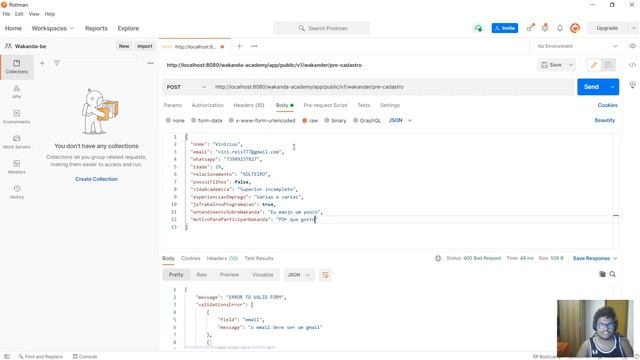Open the Mock Servers sidebar section

17,142
